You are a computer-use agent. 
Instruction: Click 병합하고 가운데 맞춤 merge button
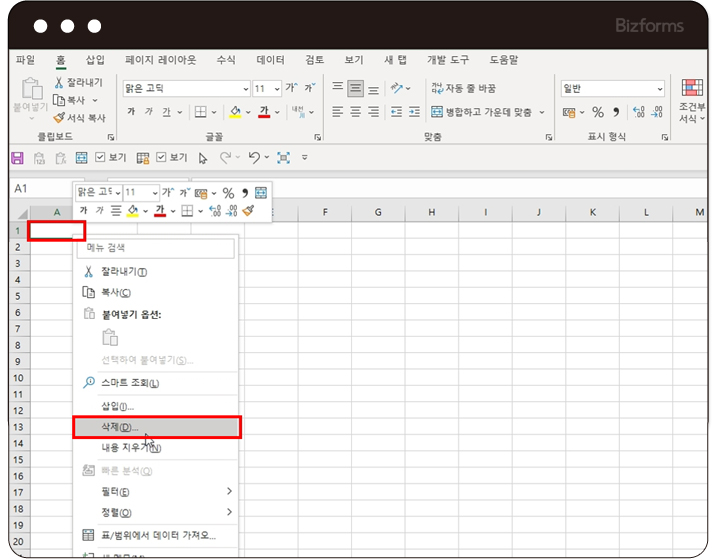[487, 112]
